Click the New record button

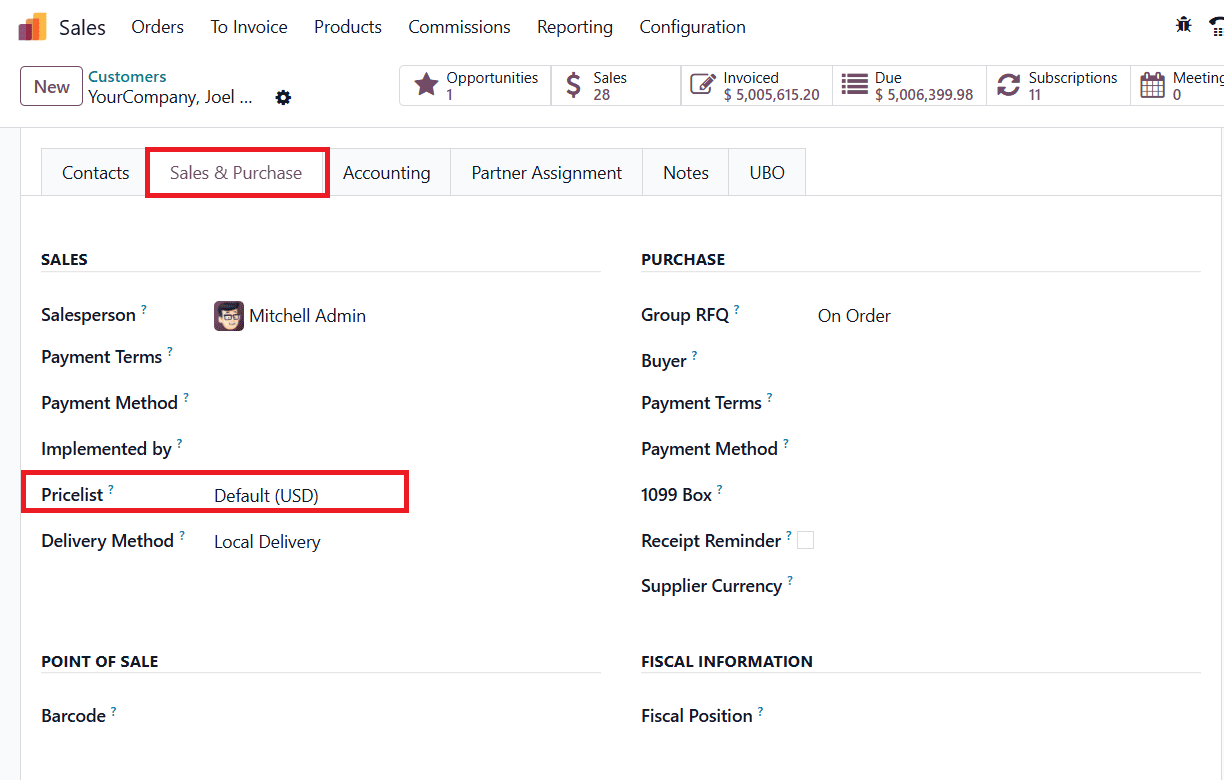51,86
